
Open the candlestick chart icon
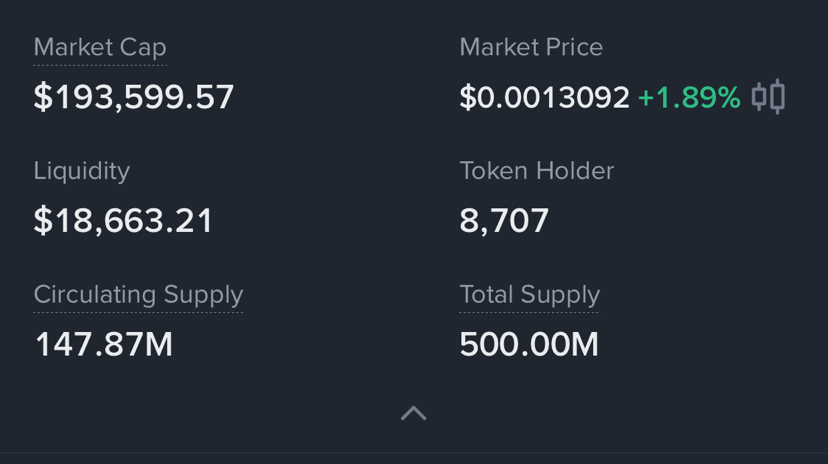coord(768,97)
